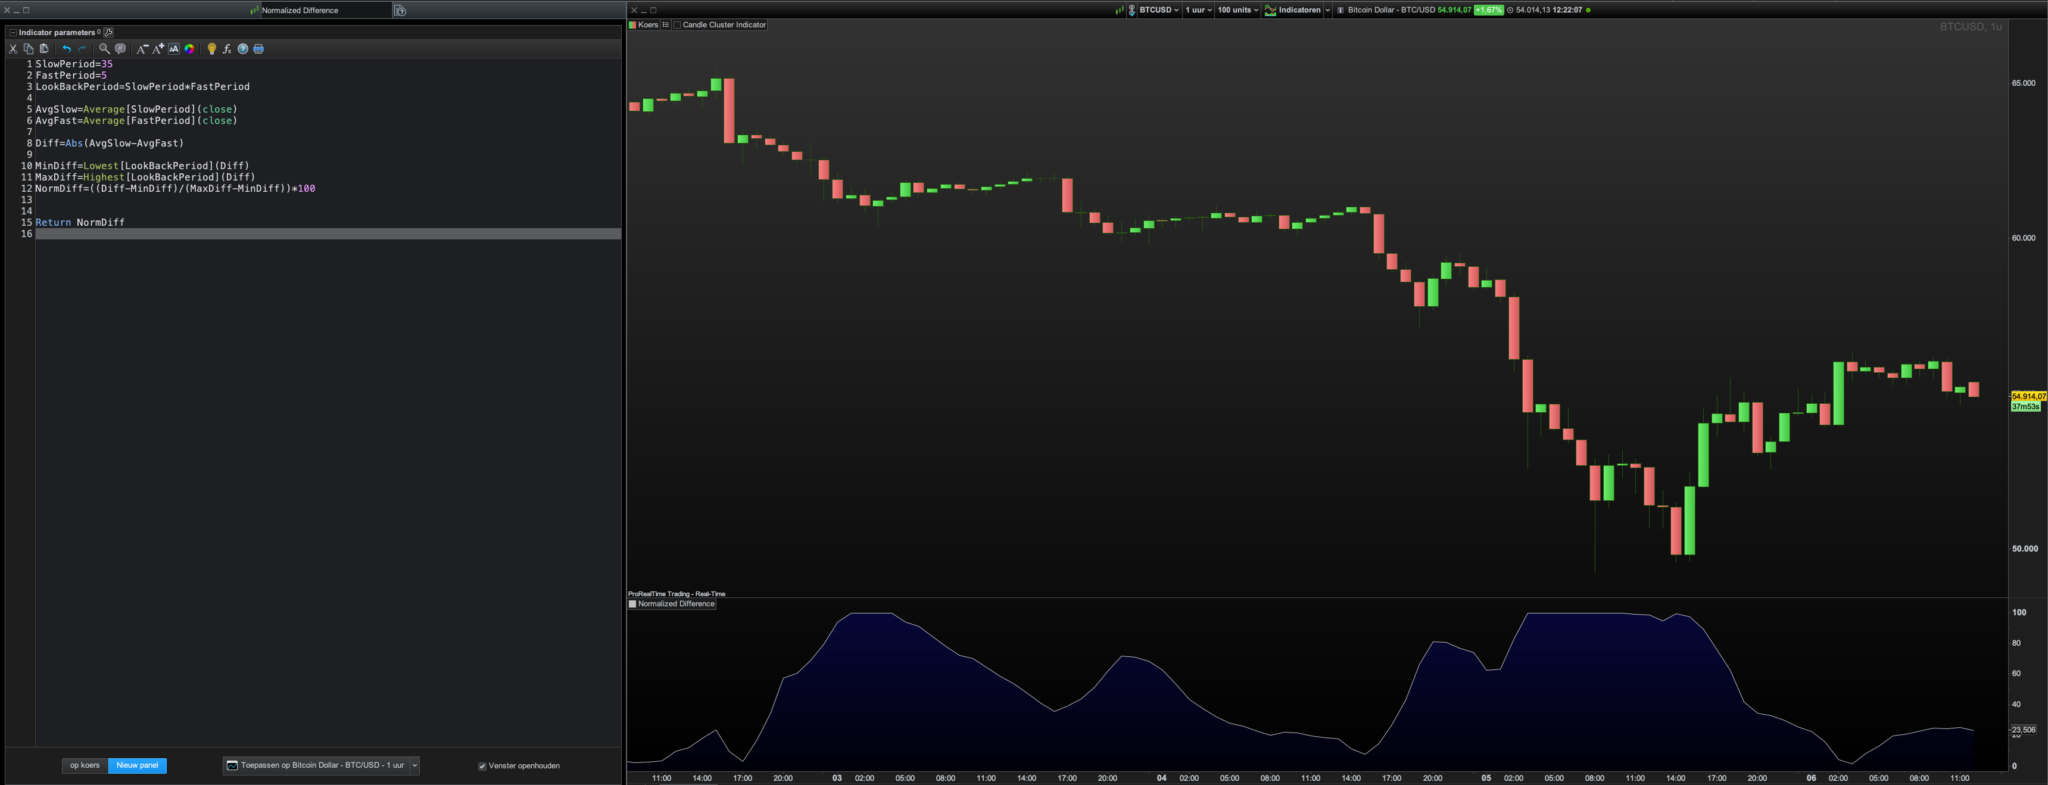Click the 60.000 price axis label
Image resolution: width=2048 pixels, height=785 pixels.
point(2023,238)
